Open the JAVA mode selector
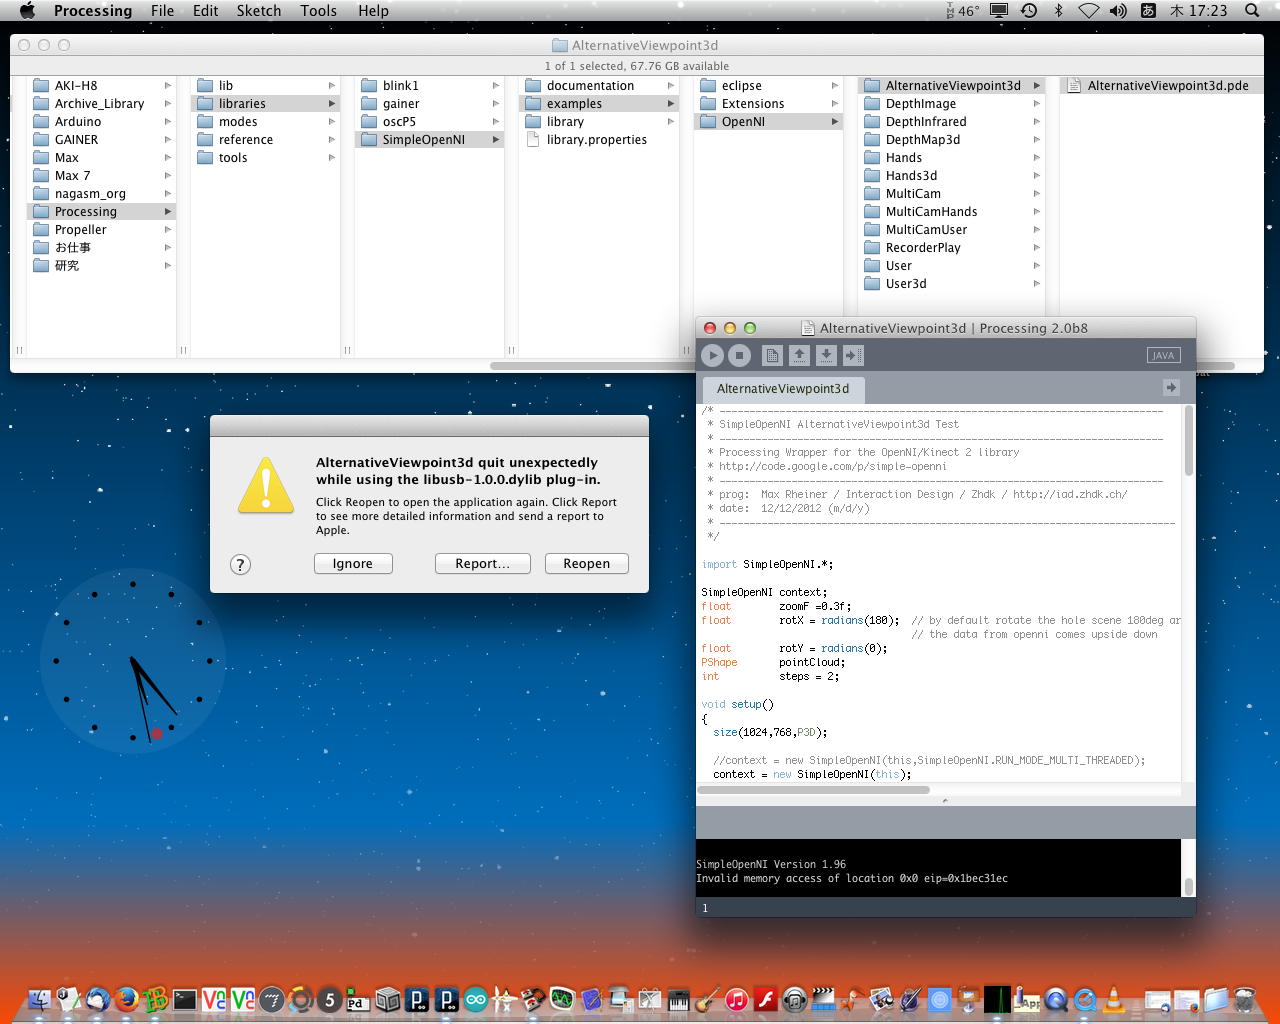The width and height of the screenshot is (1280, 1024). click(1163, 355)
